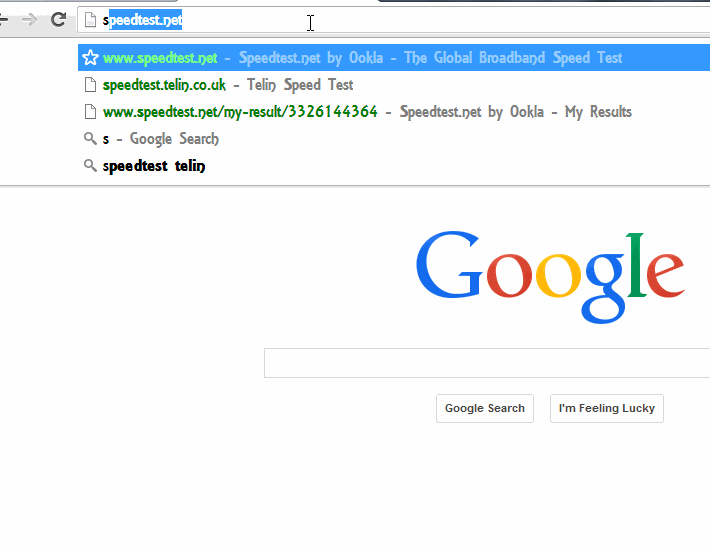Screen dimensions: 710x552
Task: Click the I'm Feeling Lucky button
Action: (607, 408)
